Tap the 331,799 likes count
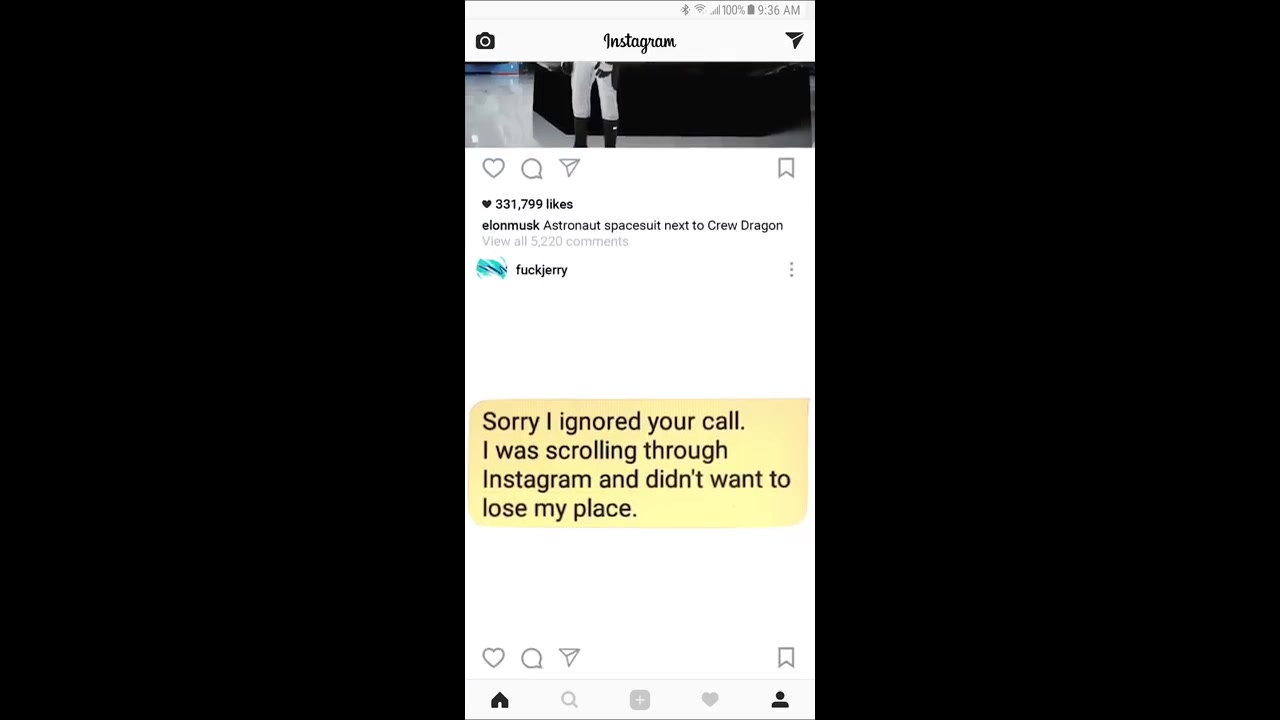The height and width of the screenshot is (720, 1280). click(x=527, y=204)
